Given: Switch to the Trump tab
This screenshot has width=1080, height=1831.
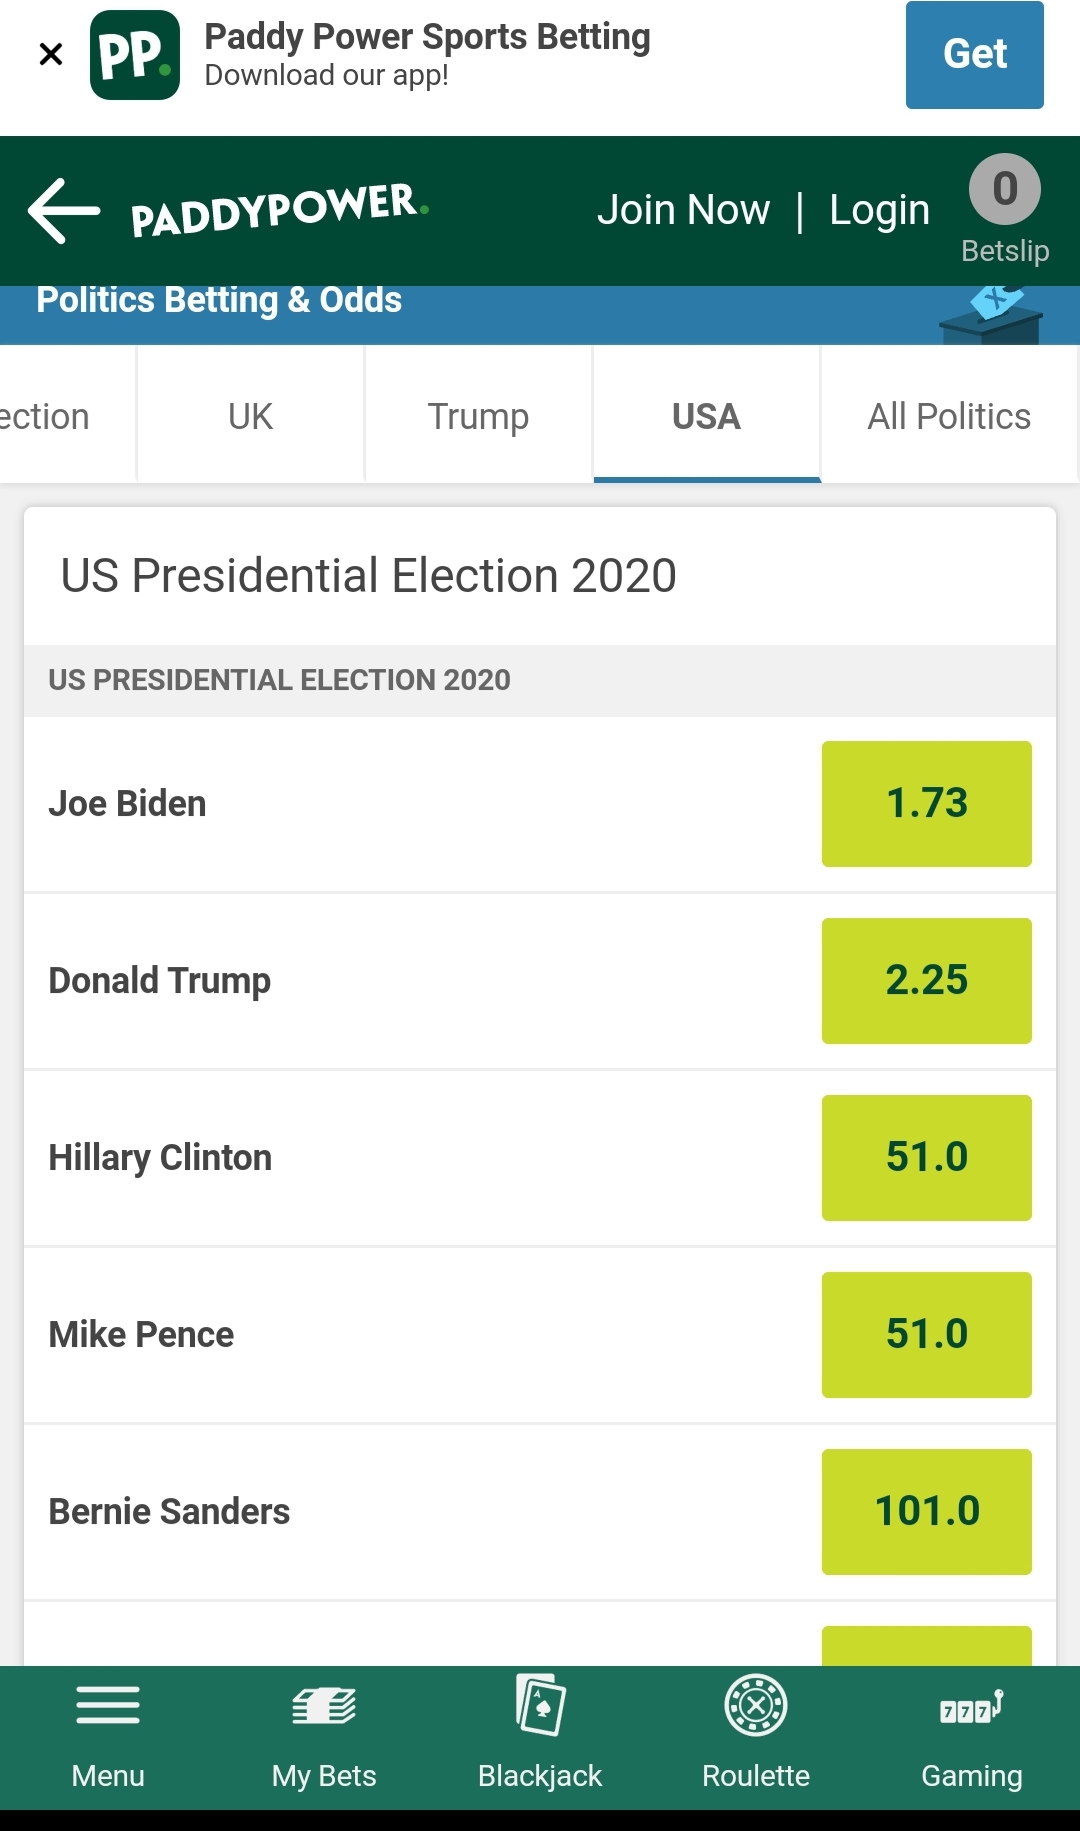Looking at the screenshot, I should (478, 416).
